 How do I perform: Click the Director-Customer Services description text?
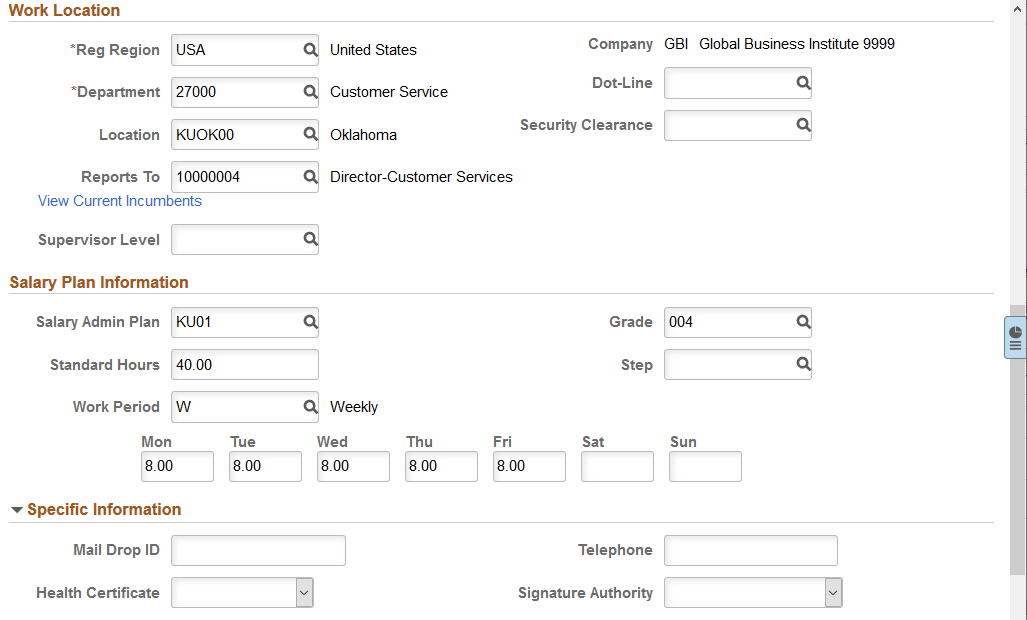point(421,177)
